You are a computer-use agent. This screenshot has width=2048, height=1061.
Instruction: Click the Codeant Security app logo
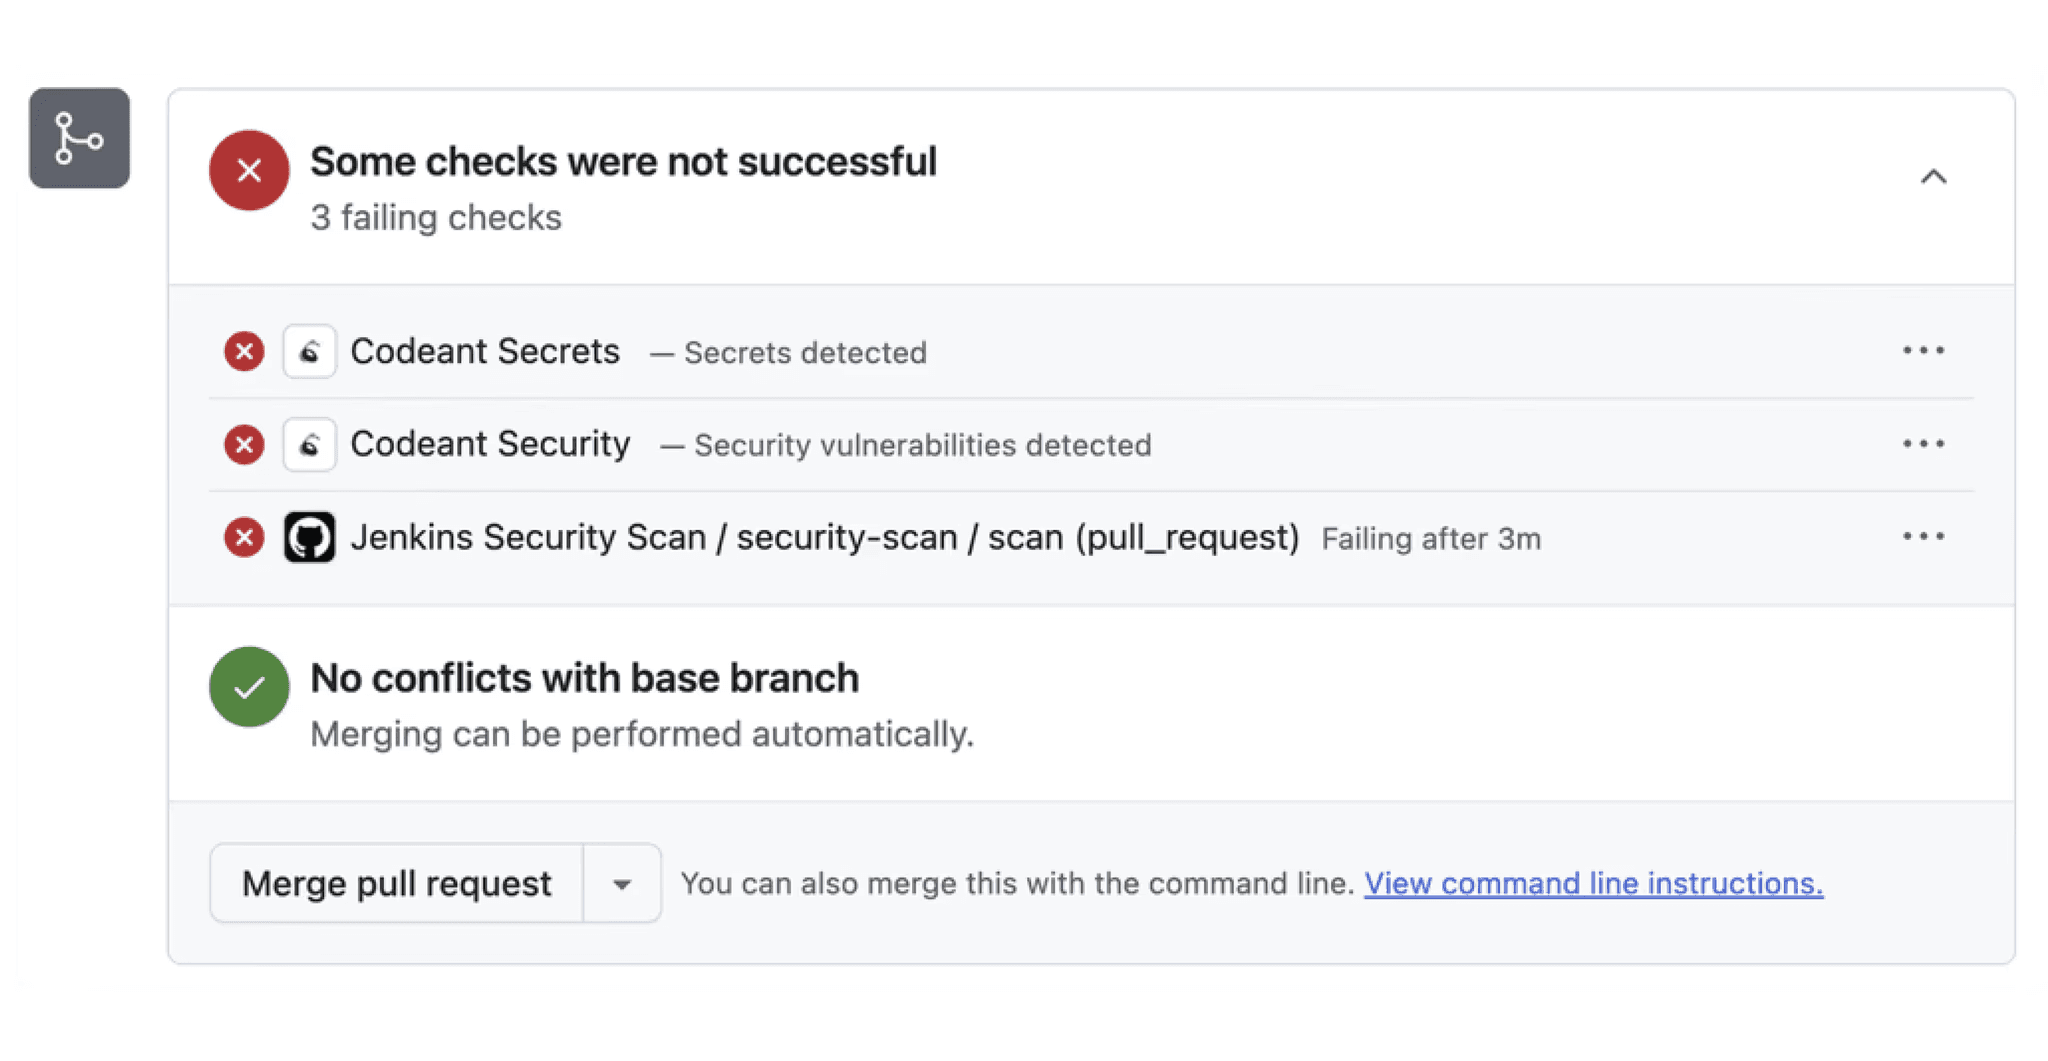309,444
